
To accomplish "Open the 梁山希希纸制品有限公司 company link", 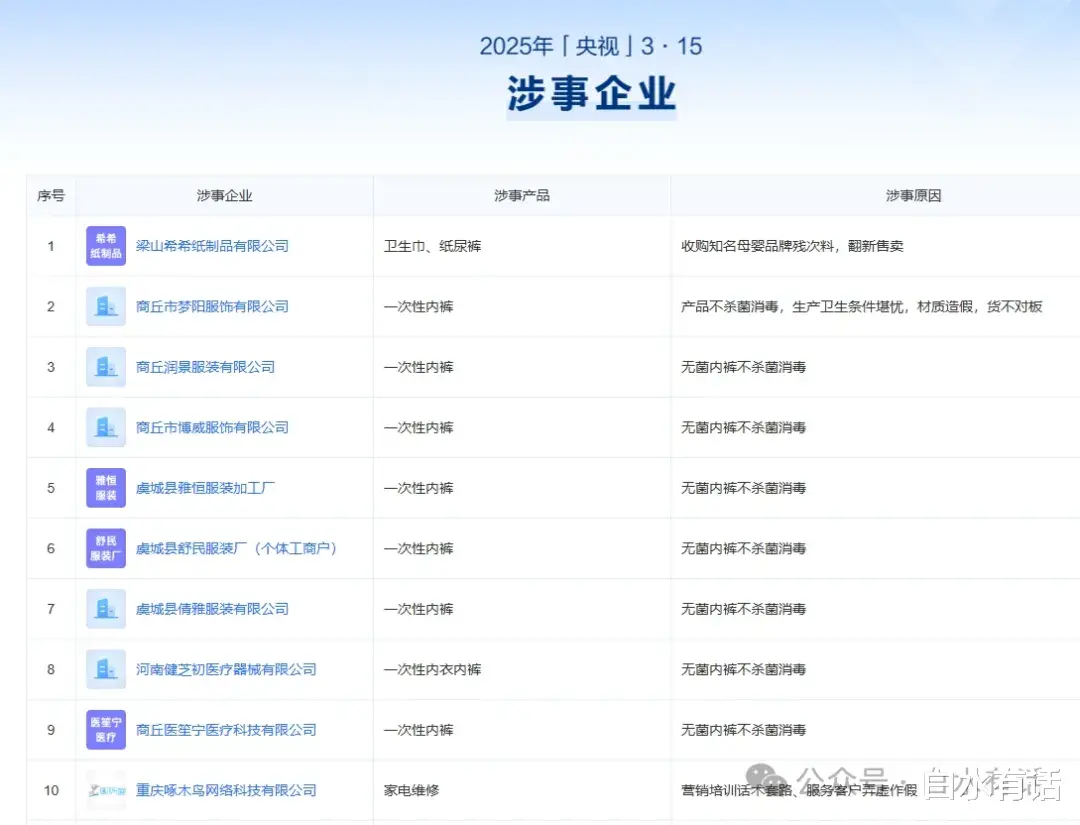I will point(212,246).
